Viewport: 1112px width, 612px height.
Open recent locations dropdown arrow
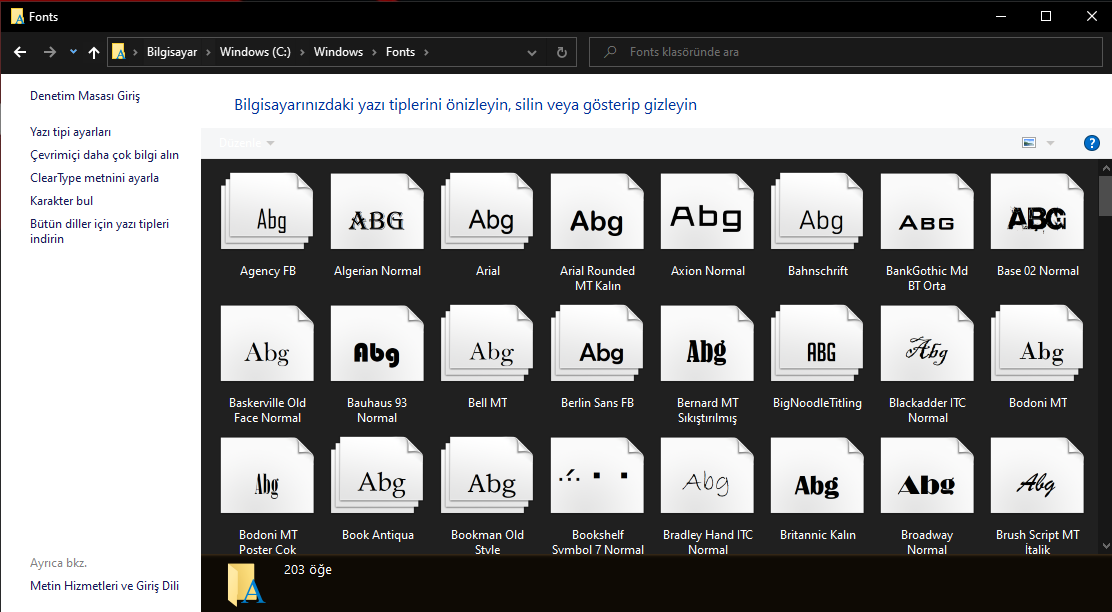(x=73, y=52)
